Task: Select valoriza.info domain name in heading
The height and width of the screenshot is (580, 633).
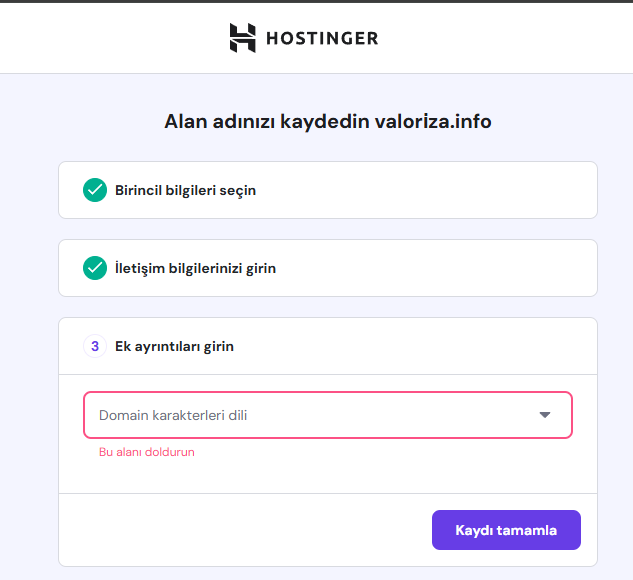Action: (x=433, y=121)
